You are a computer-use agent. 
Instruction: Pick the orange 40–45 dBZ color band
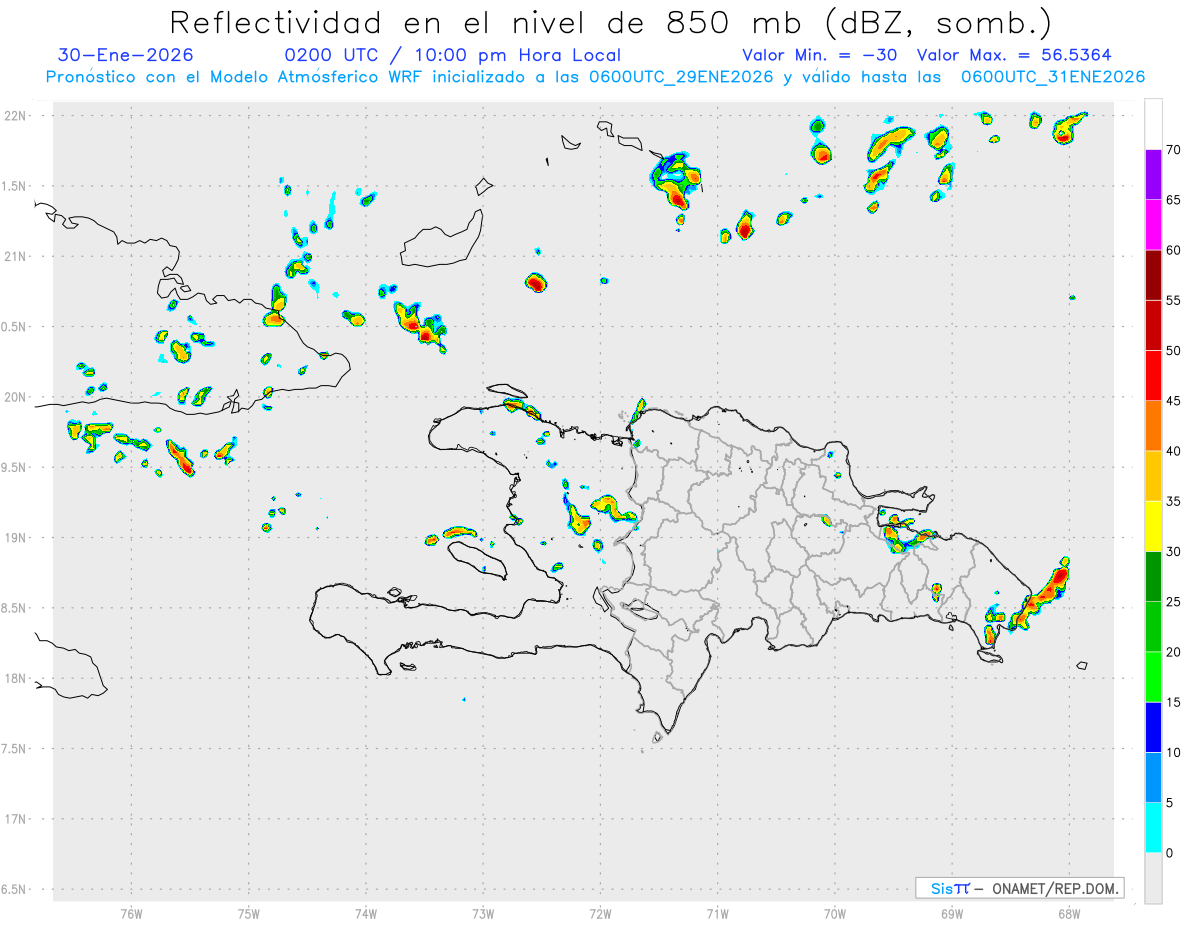click(1154, 426)
